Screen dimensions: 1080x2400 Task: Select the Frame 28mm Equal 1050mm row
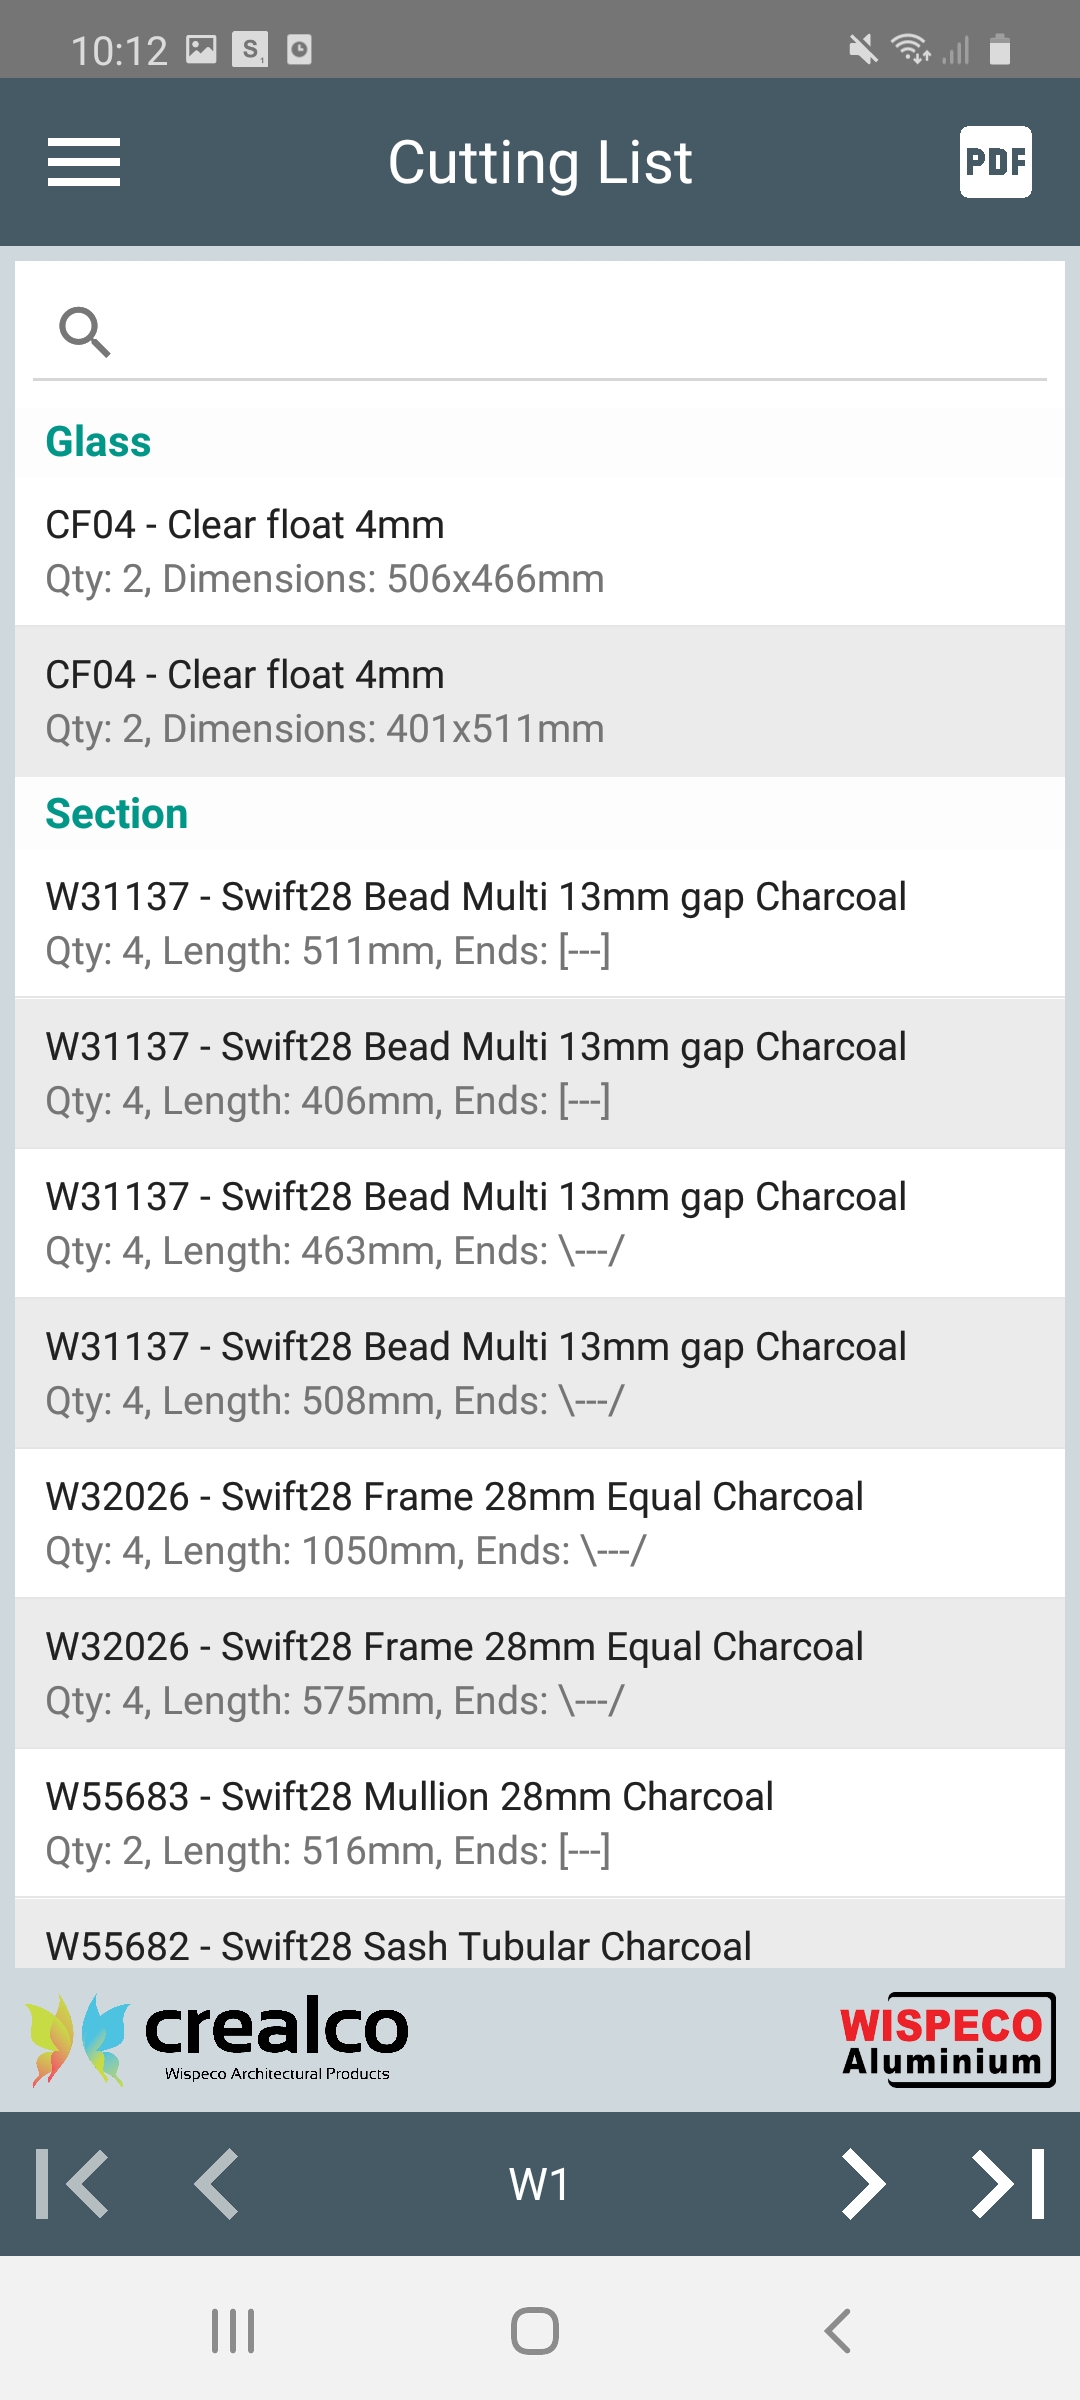click(540, 1523)
